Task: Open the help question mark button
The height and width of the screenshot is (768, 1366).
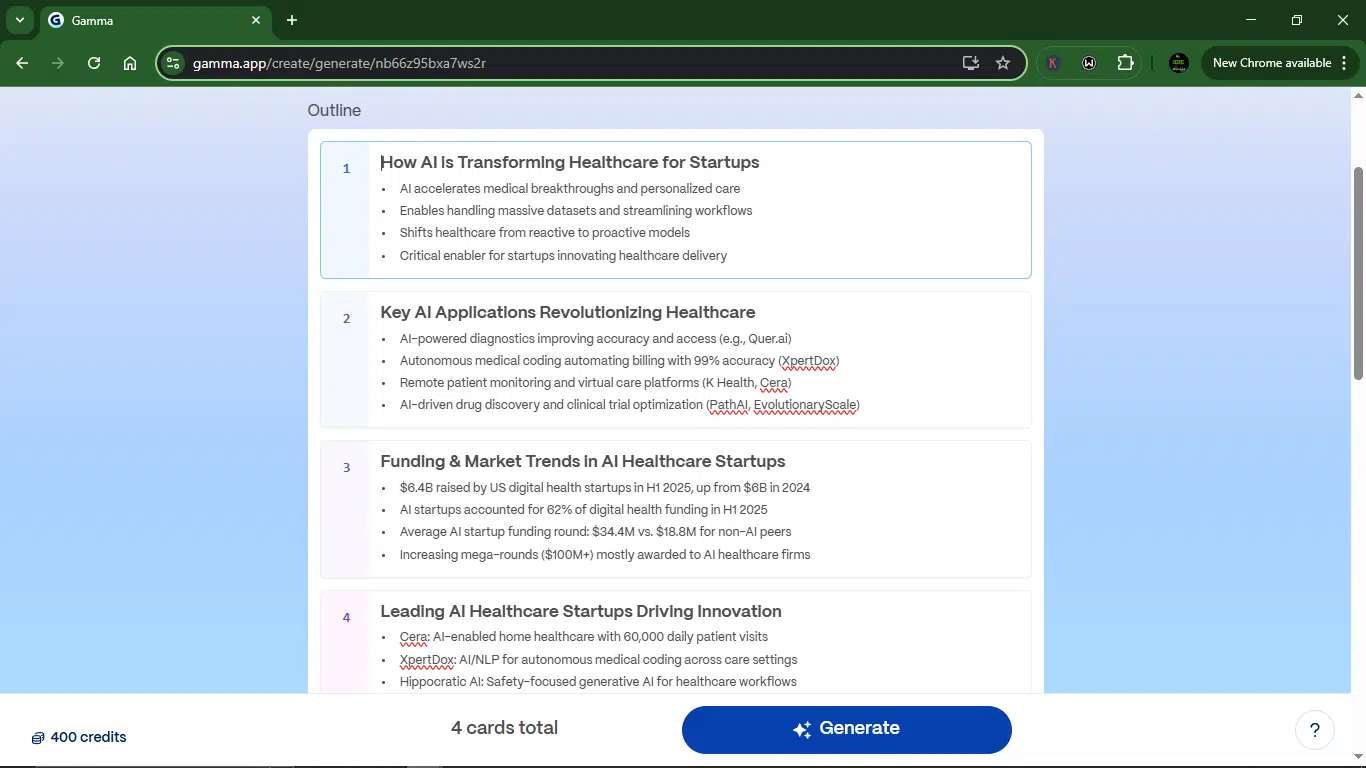Action: [x=1315, y=730]
